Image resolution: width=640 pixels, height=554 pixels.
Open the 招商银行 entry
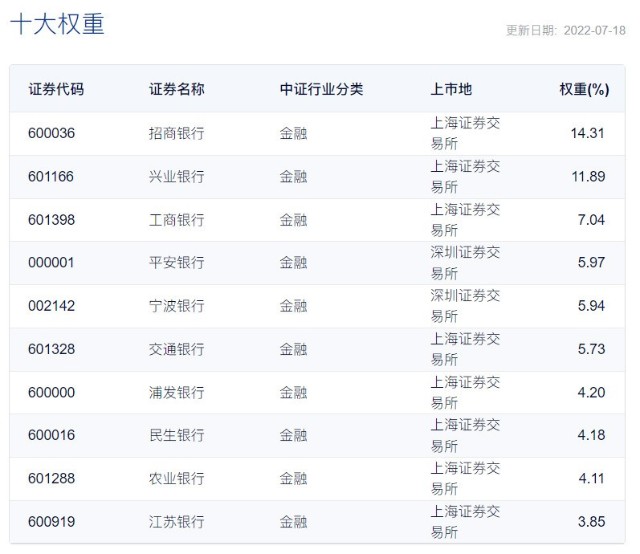pyautogui.click(x=177, y=133)
